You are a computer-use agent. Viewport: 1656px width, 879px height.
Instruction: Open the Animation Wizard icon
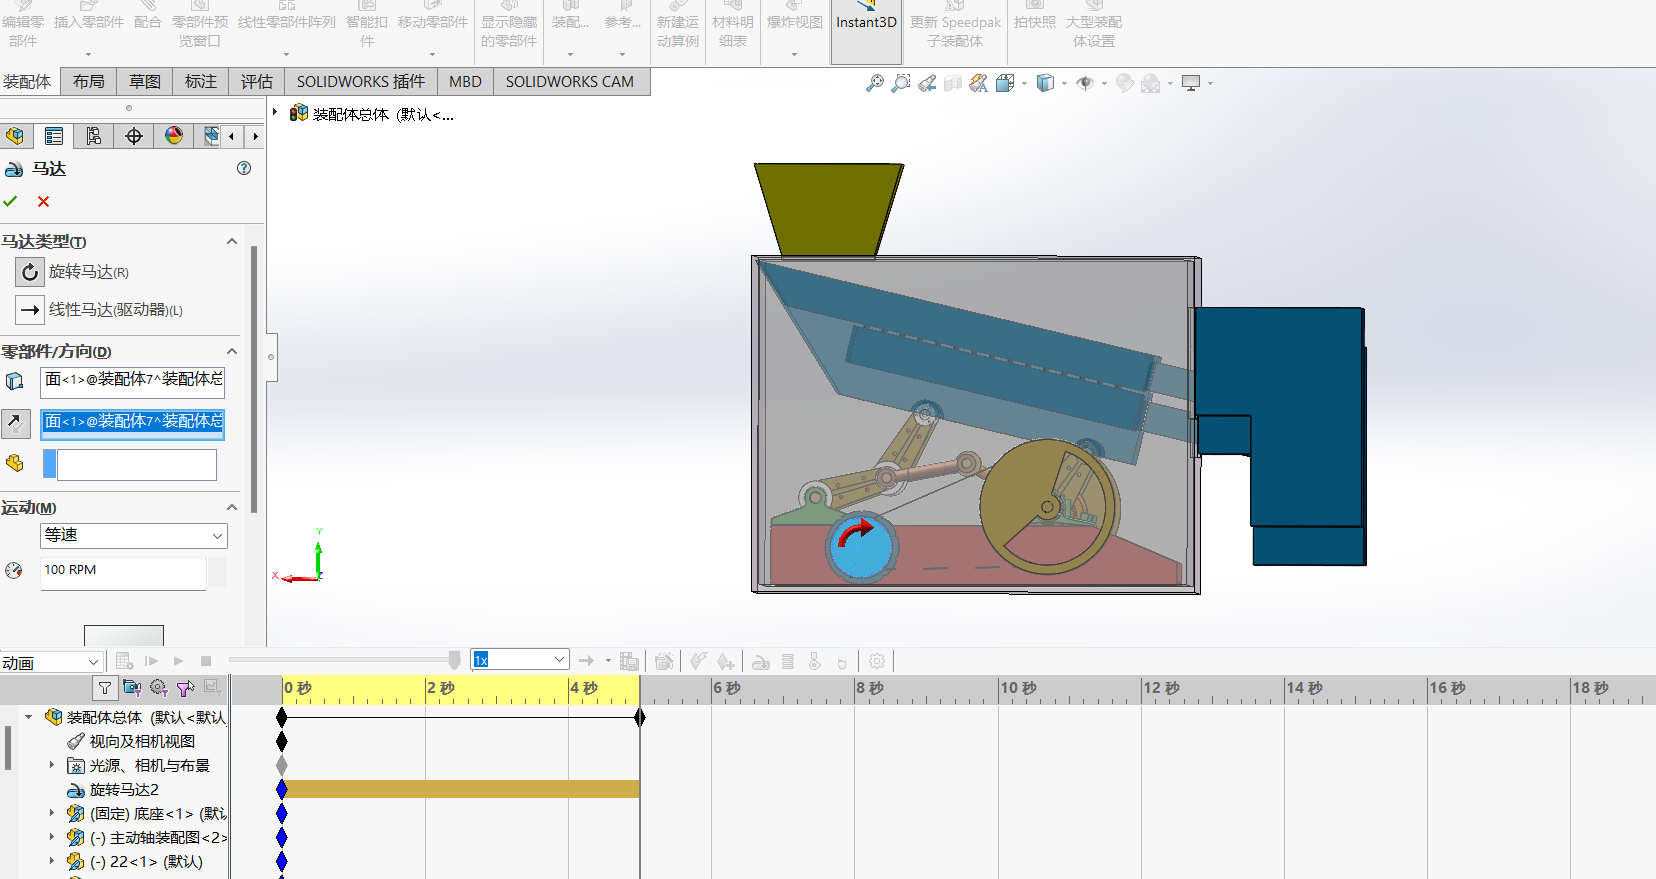tap(664, 661)
